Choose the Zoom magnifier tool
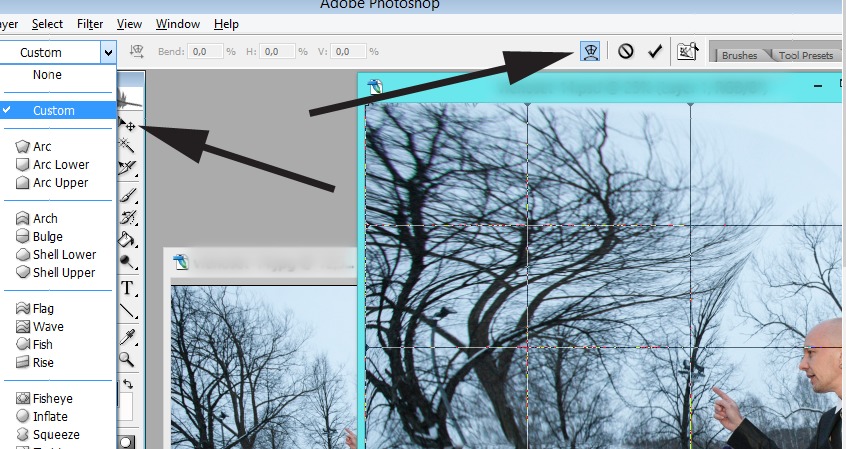846x449 pixels. pyautogui.click(x=128, y=359)
